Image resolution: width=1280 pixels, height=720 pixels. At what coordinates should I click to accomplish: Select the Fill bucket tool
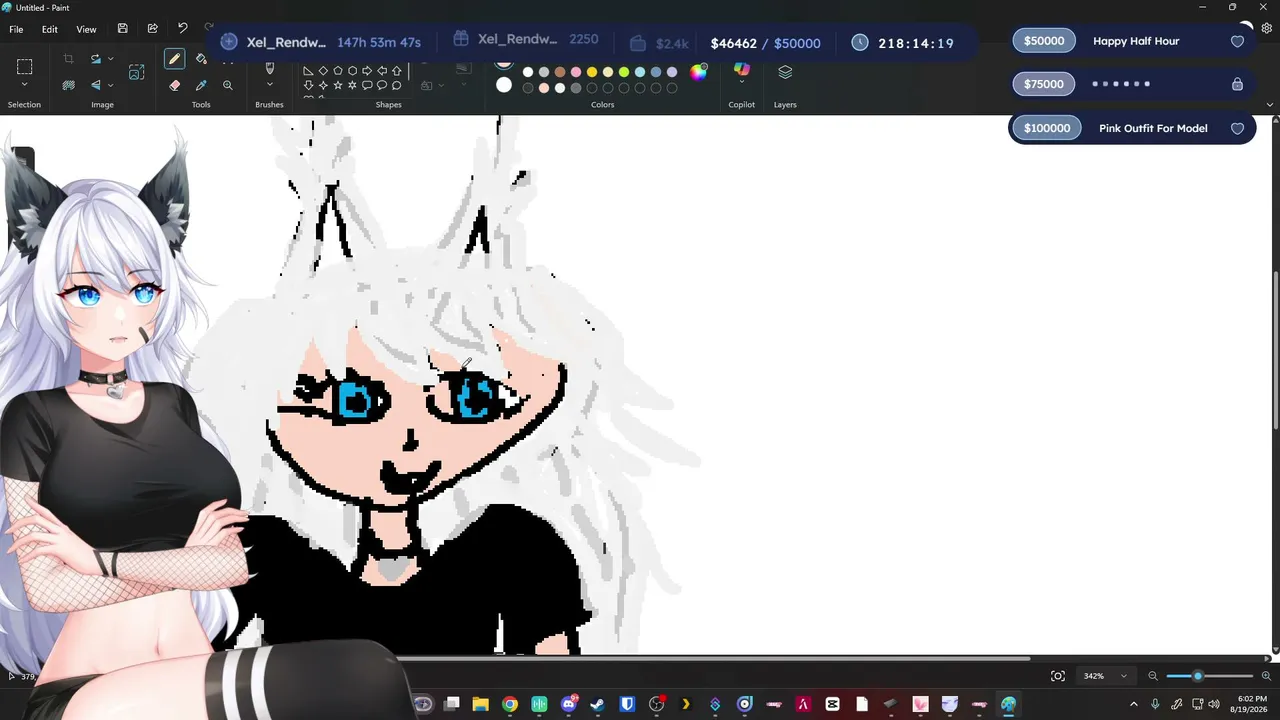click(x=201, y=59)
